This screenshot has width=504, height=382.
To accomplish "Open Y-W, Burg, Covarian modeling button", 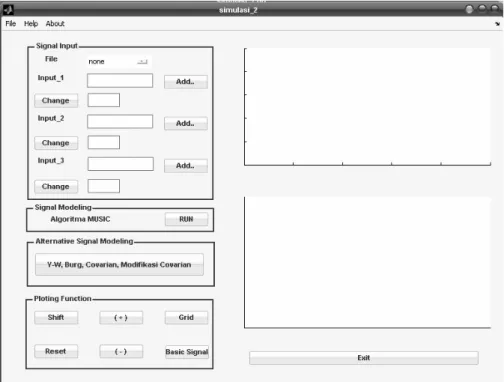I will (119, 265).
